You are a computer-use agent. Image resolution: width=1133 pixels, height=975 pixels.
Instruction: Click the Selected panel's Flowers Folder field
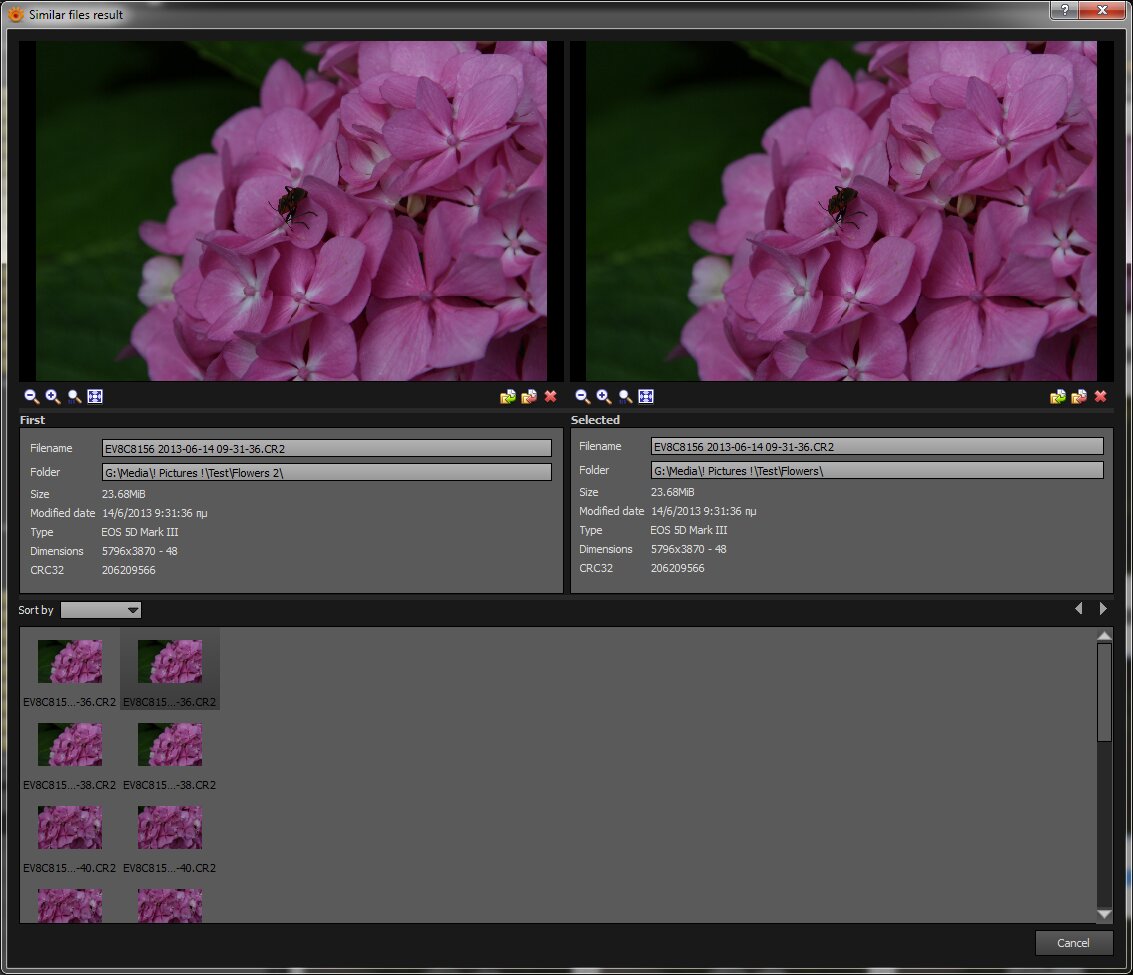pos(877,471)
